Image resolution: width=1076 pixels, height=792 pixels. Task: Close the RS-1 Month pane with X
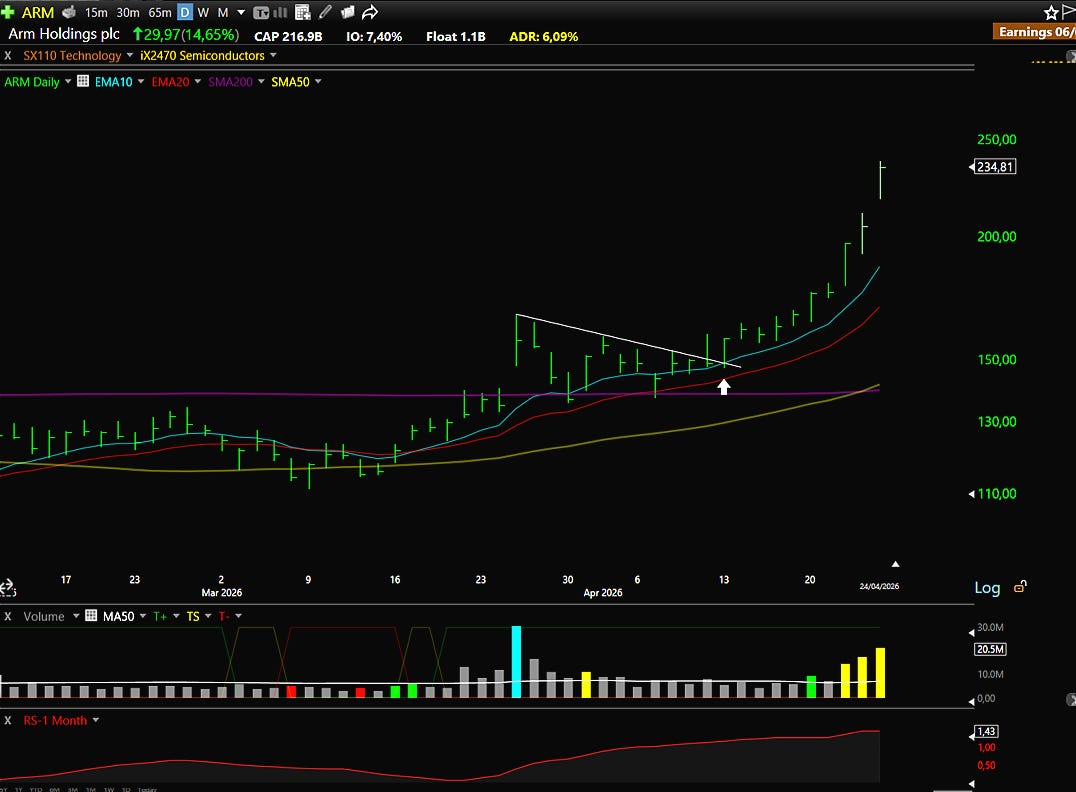click(8, 721)
